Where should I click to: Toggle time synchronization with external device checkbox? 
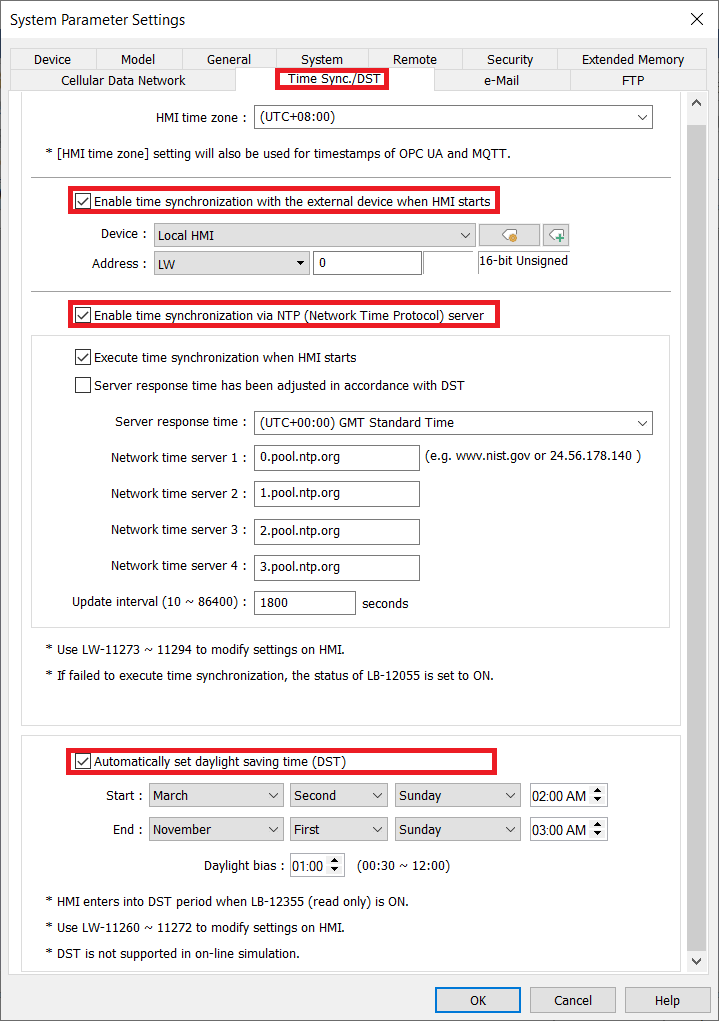pyautogui.click(x=83, y=201)
